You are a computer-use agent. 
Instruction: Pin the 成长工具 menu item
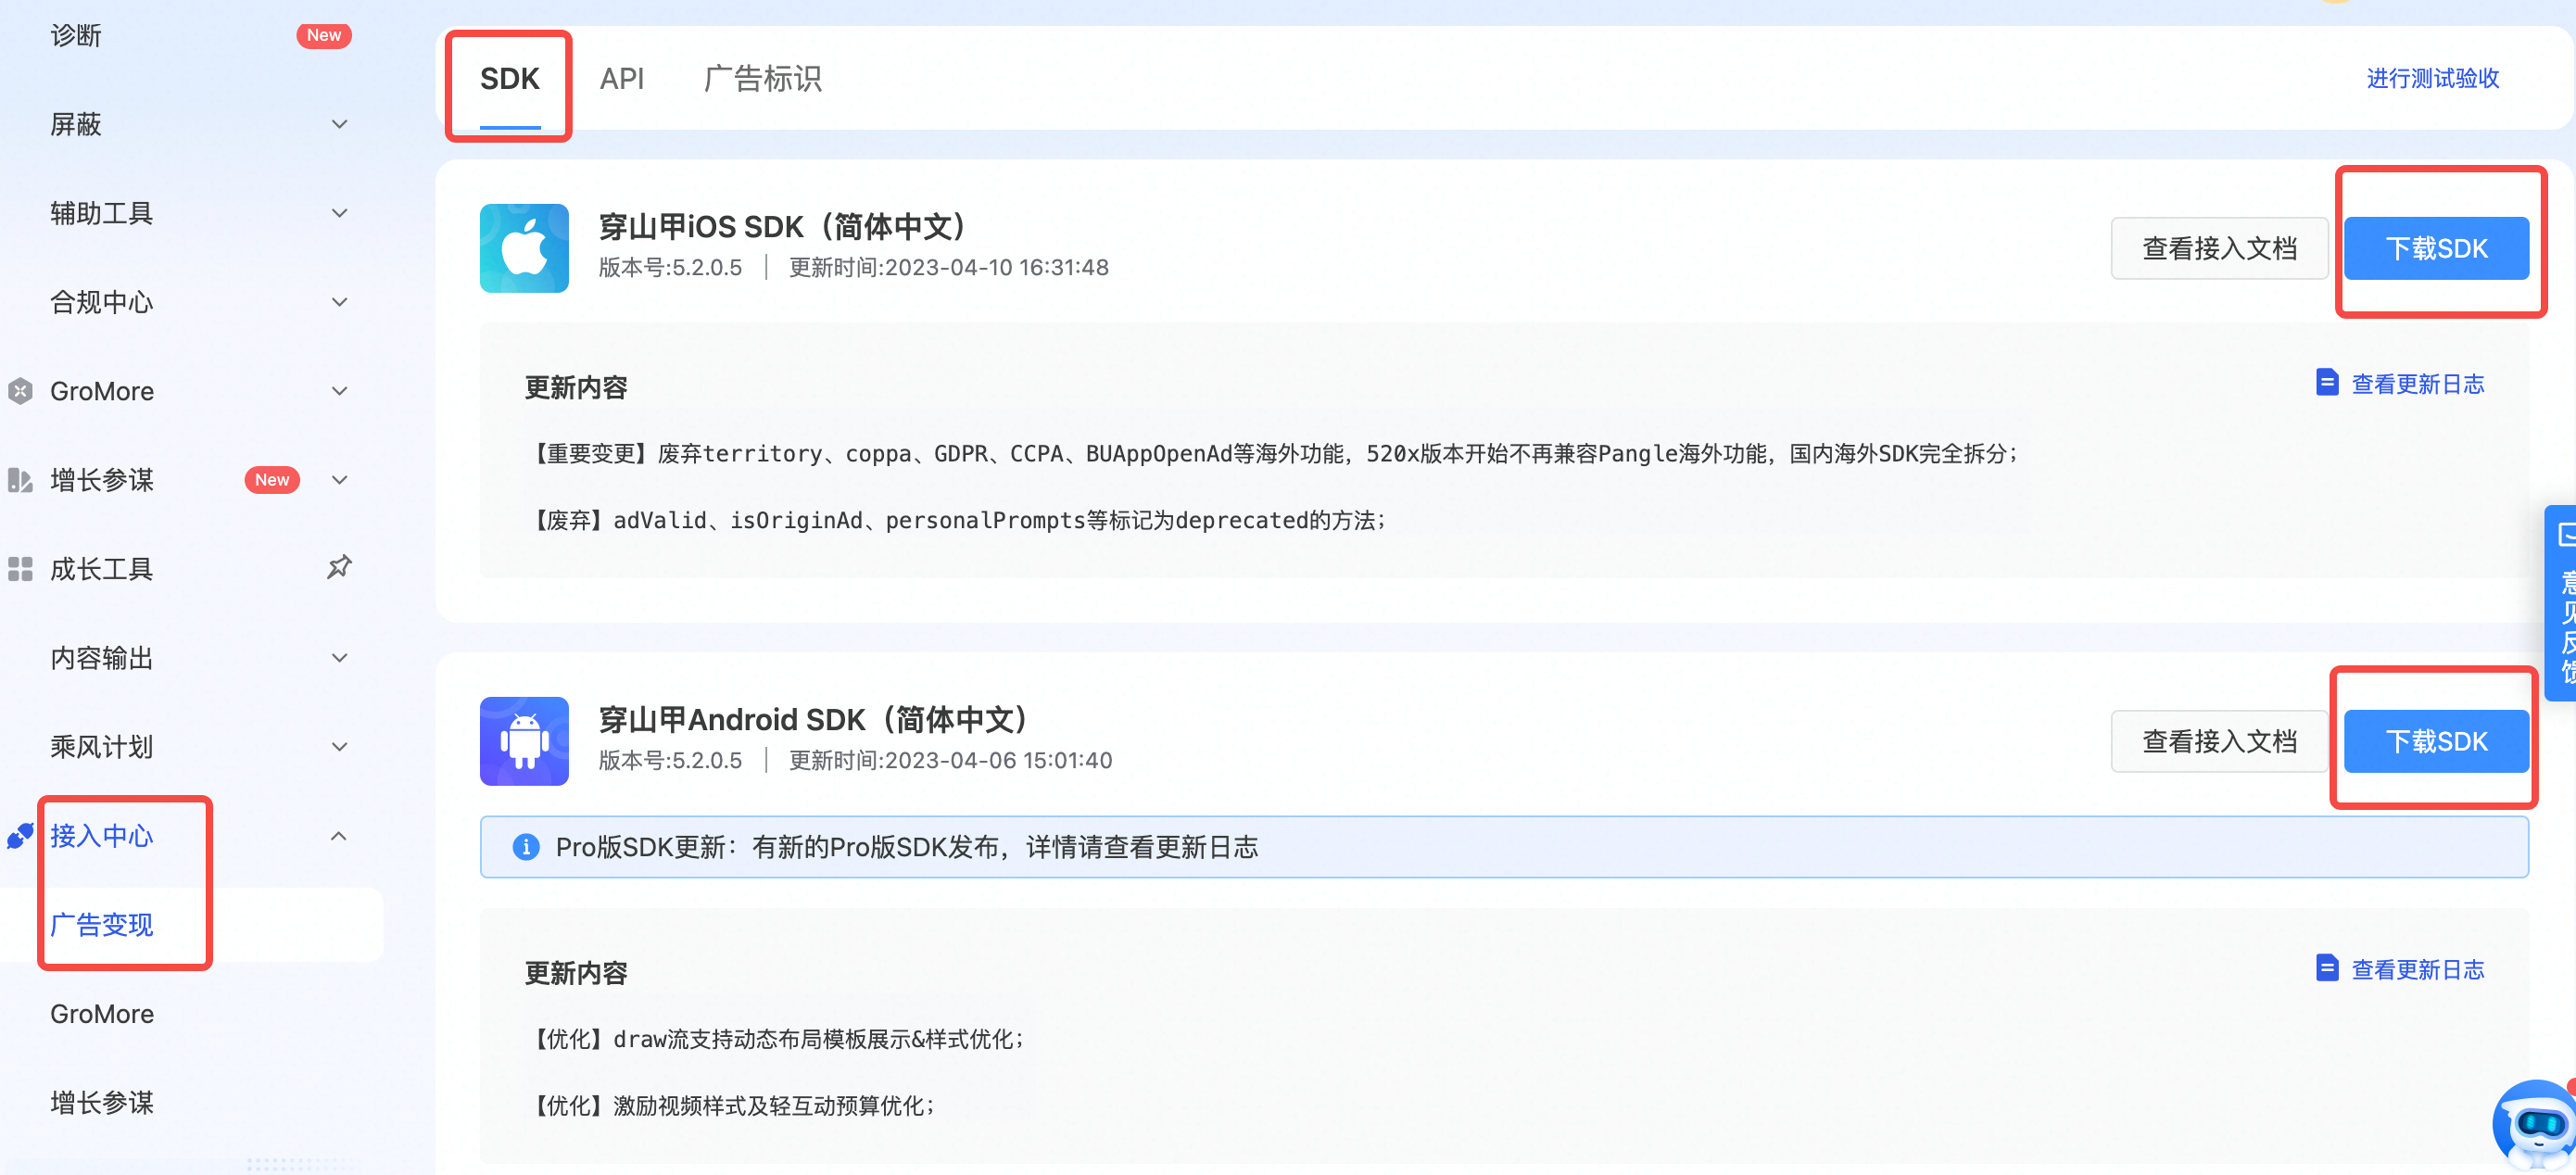(339, 567)
